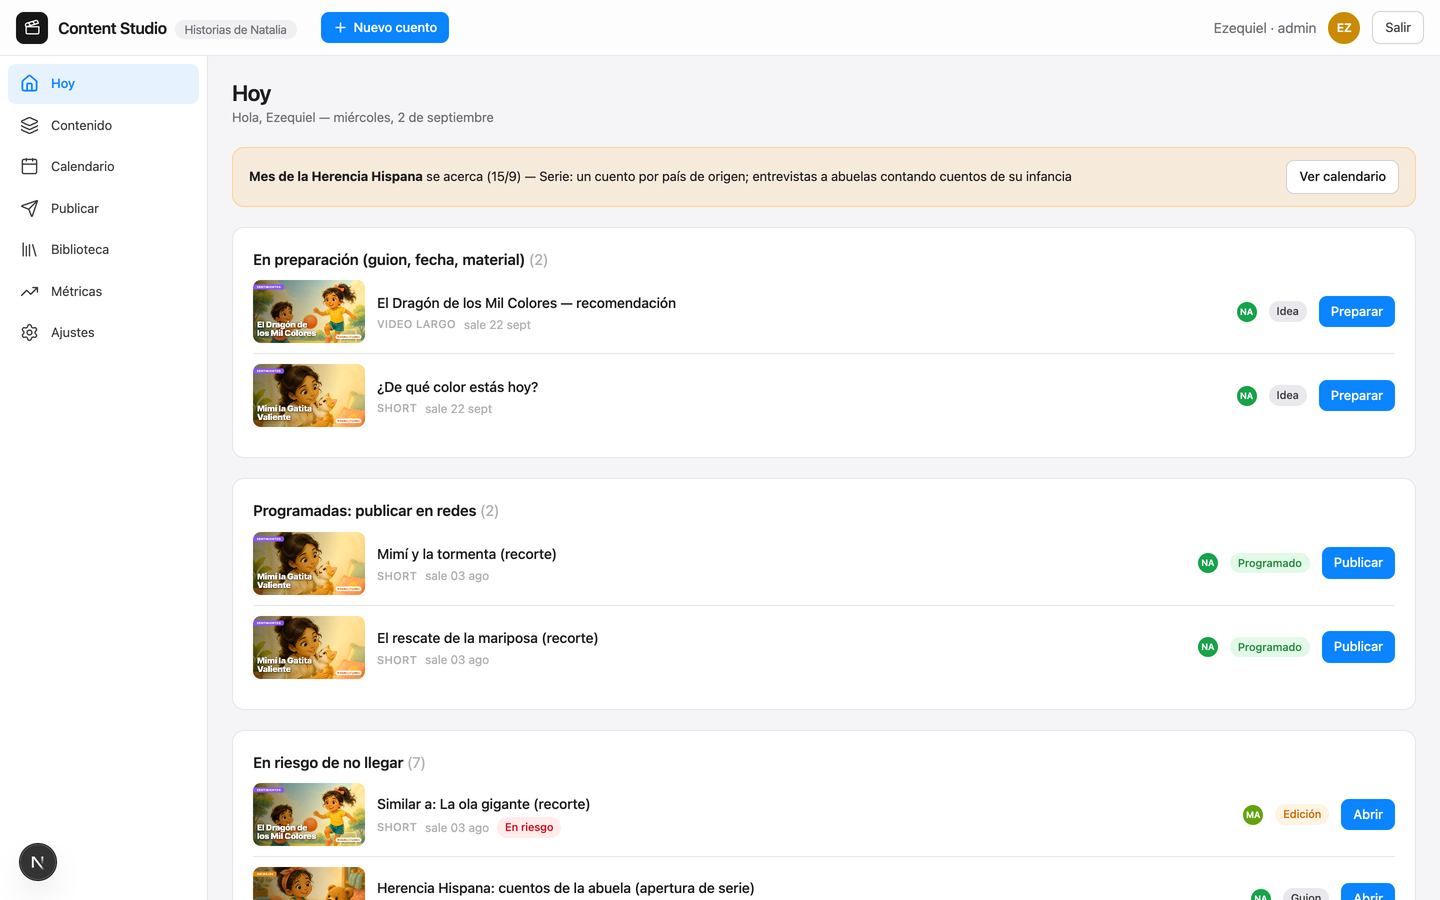Open thumbnail of ¿De qué color estás hoy?

pos(309,396)
